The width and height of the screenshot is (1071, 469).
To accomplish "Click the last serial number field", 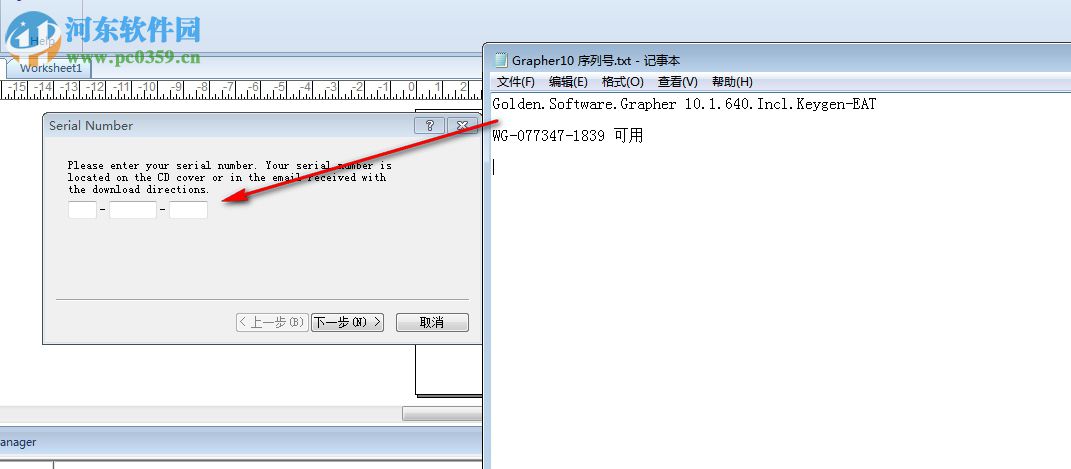I will click(189, 210).
